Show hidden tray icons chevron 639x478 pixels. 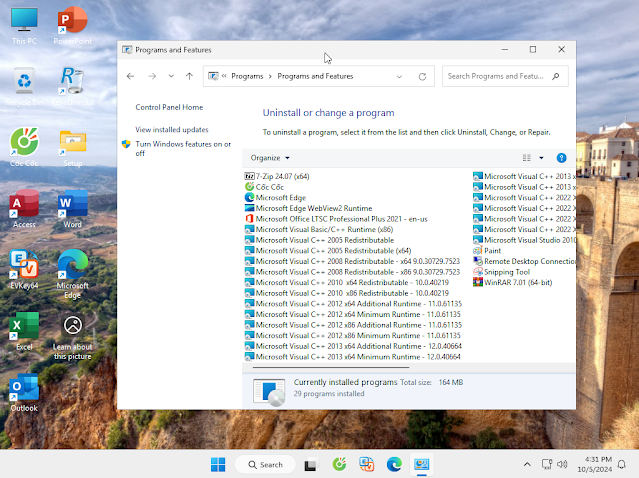[527, 464]
